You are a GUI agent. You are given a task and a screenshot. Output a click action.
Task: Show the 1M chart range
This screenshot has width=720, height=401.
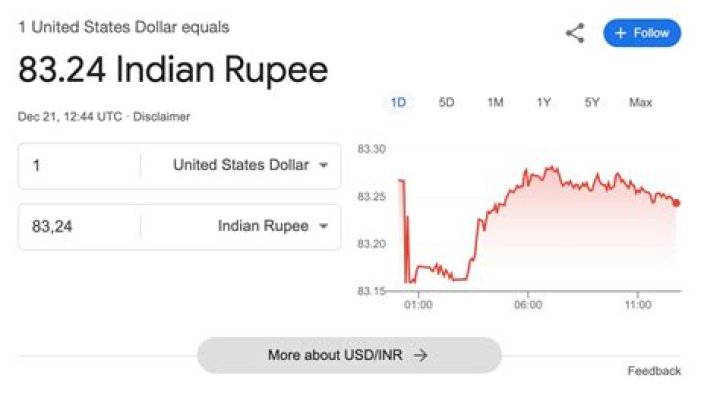click(x=495, y=102)
